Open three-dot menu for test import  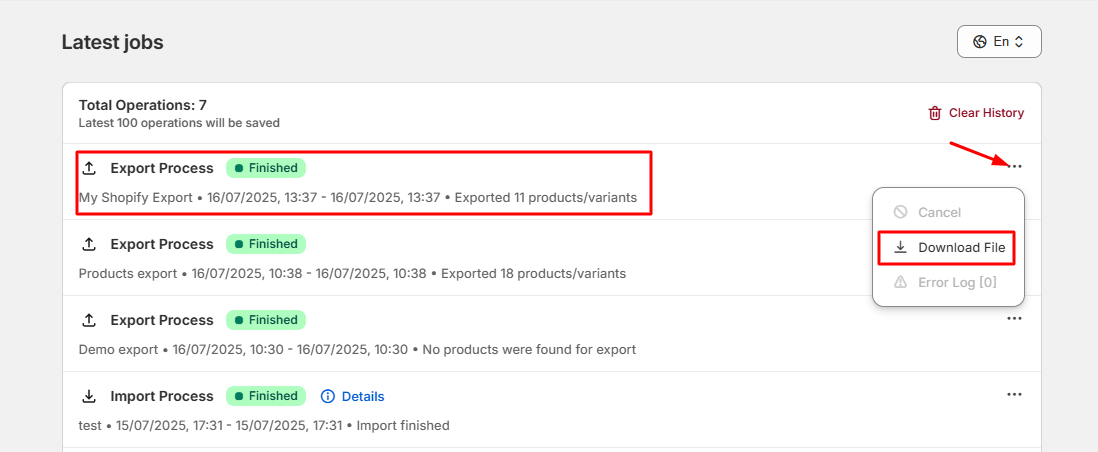point(1015,394)
